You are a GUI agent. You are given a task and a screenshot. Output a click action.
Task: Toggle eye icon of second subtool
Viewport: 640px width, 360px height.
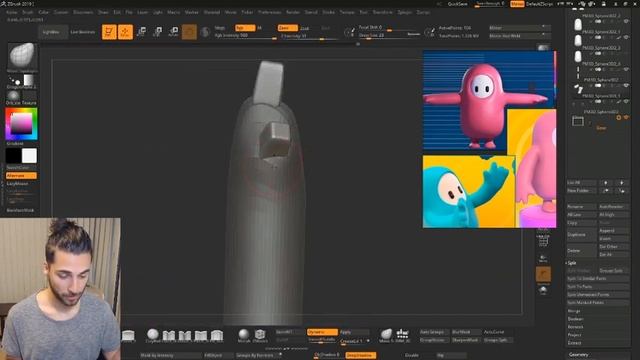626,37
